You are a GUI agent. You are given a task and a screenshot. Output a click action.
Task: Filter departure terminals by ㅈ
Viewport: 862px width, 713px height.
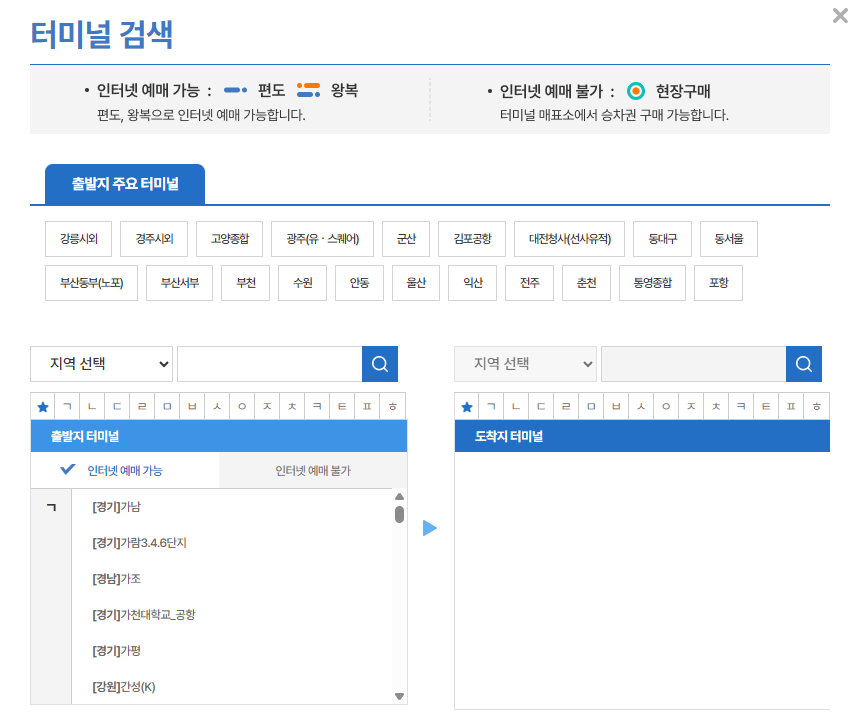pyautogui.click(x=267, y=407)
